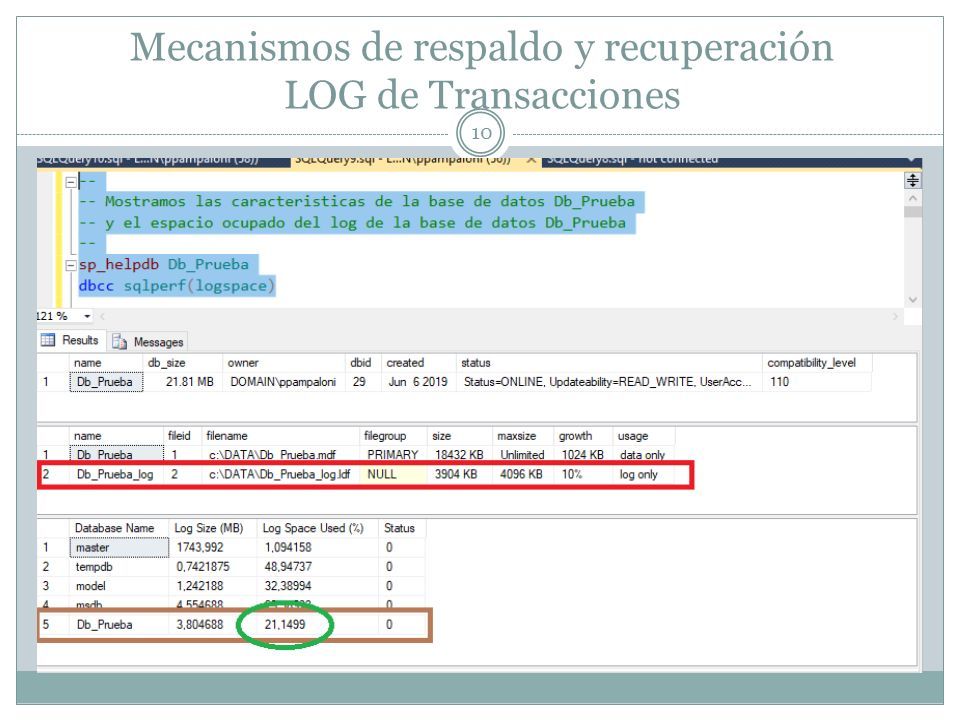Close the SQLQuery9.sql tab
The image size is (960, 720).
point(531,160)
